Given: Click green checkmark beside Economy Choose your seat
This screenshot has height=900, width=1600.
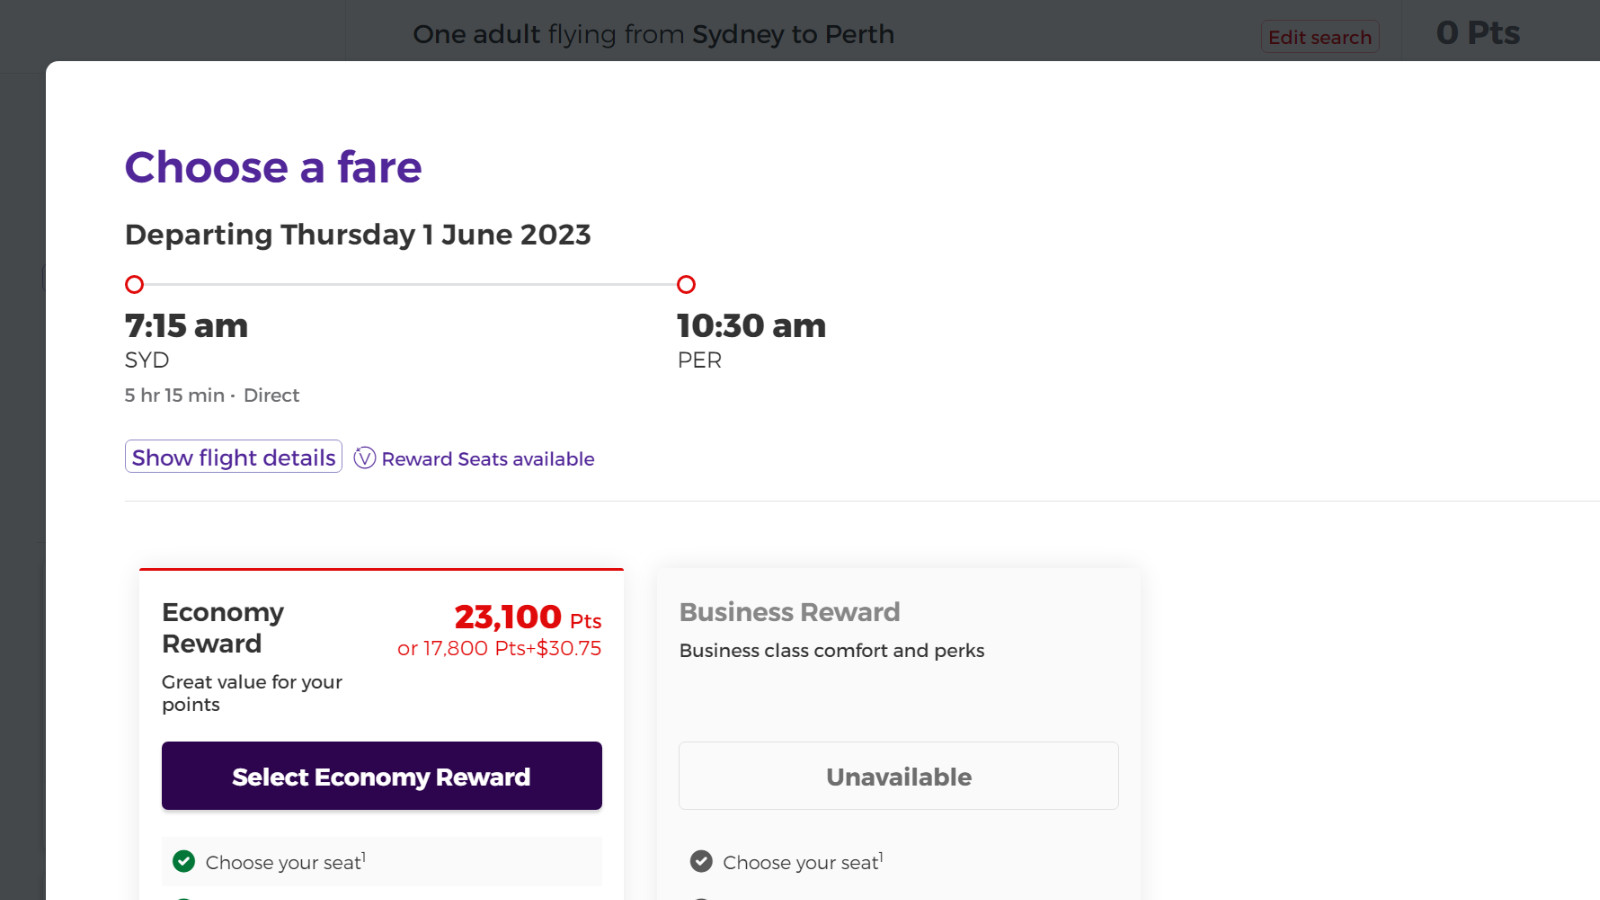Looking at the screenshot, I should point(184,861).
